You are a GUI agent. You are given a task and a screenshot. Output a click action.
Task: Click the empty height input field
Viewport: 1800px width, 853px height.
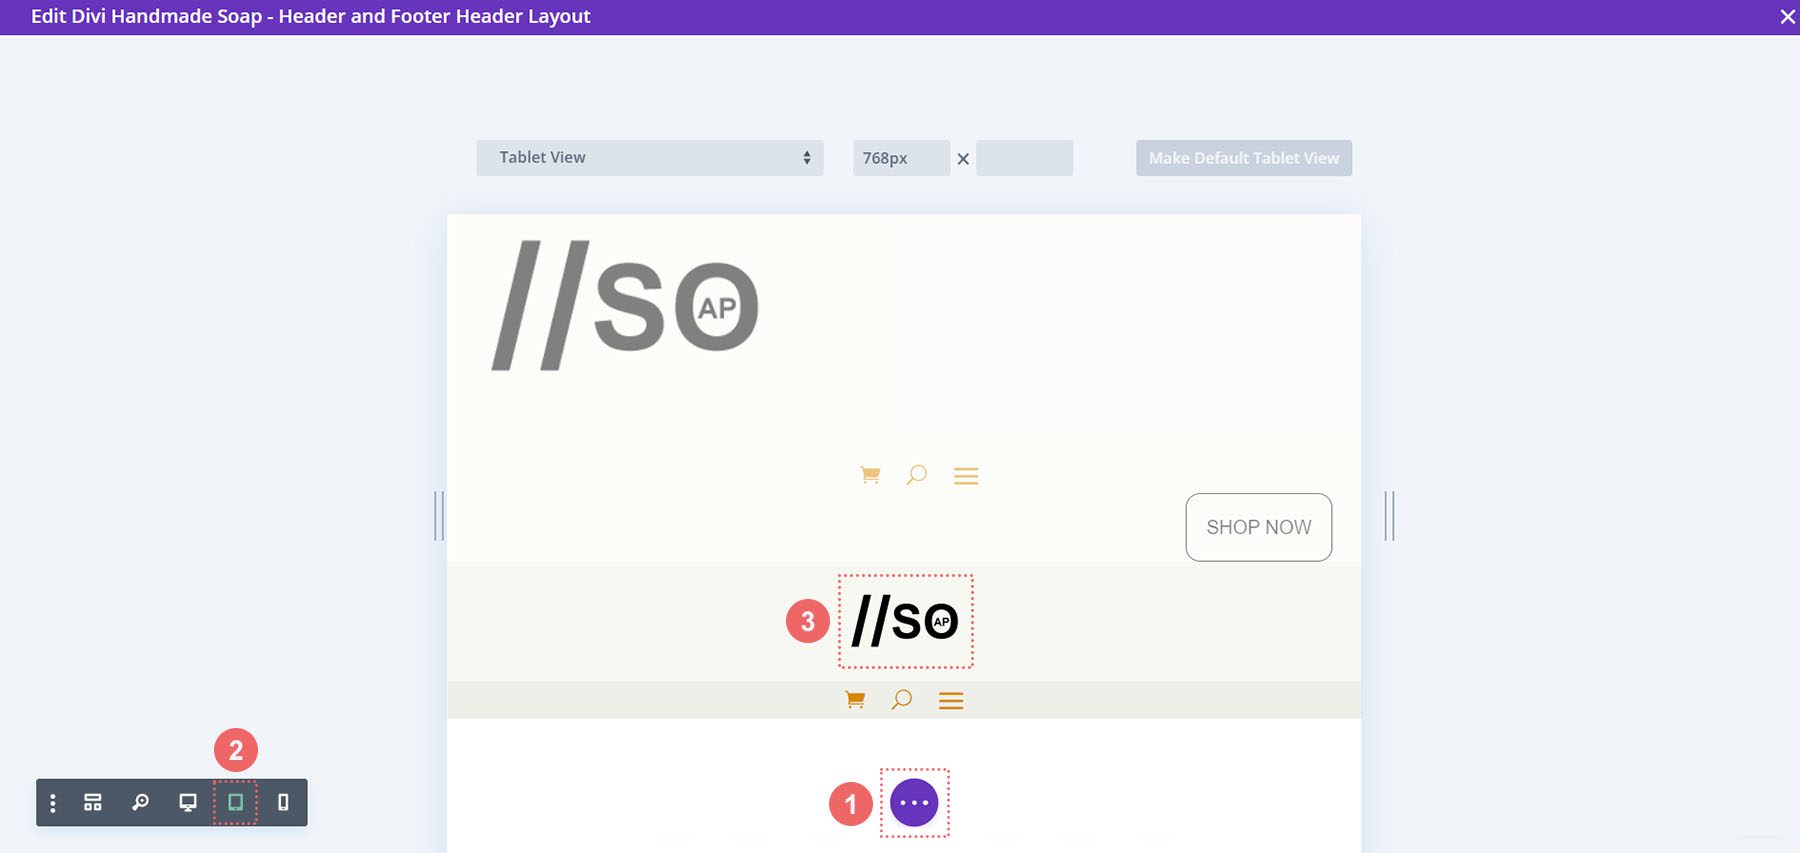[1024, 158]
